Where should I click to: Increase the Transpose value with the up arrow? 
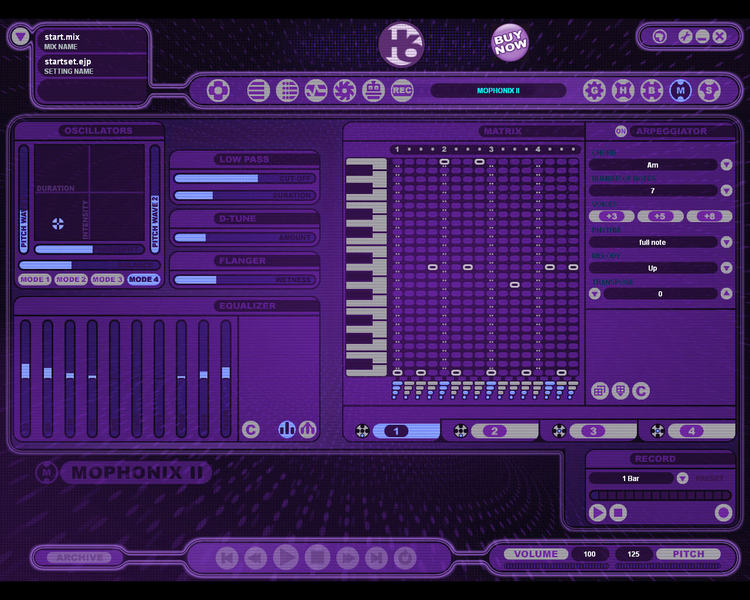[726, 294]
